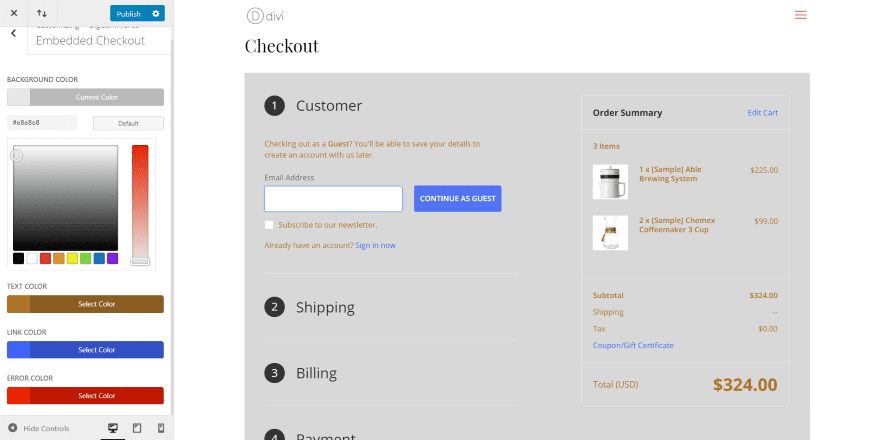Expand the Shipping checkout step
The width and height of the screenshot is (880, 440).
tap(325, 307)
